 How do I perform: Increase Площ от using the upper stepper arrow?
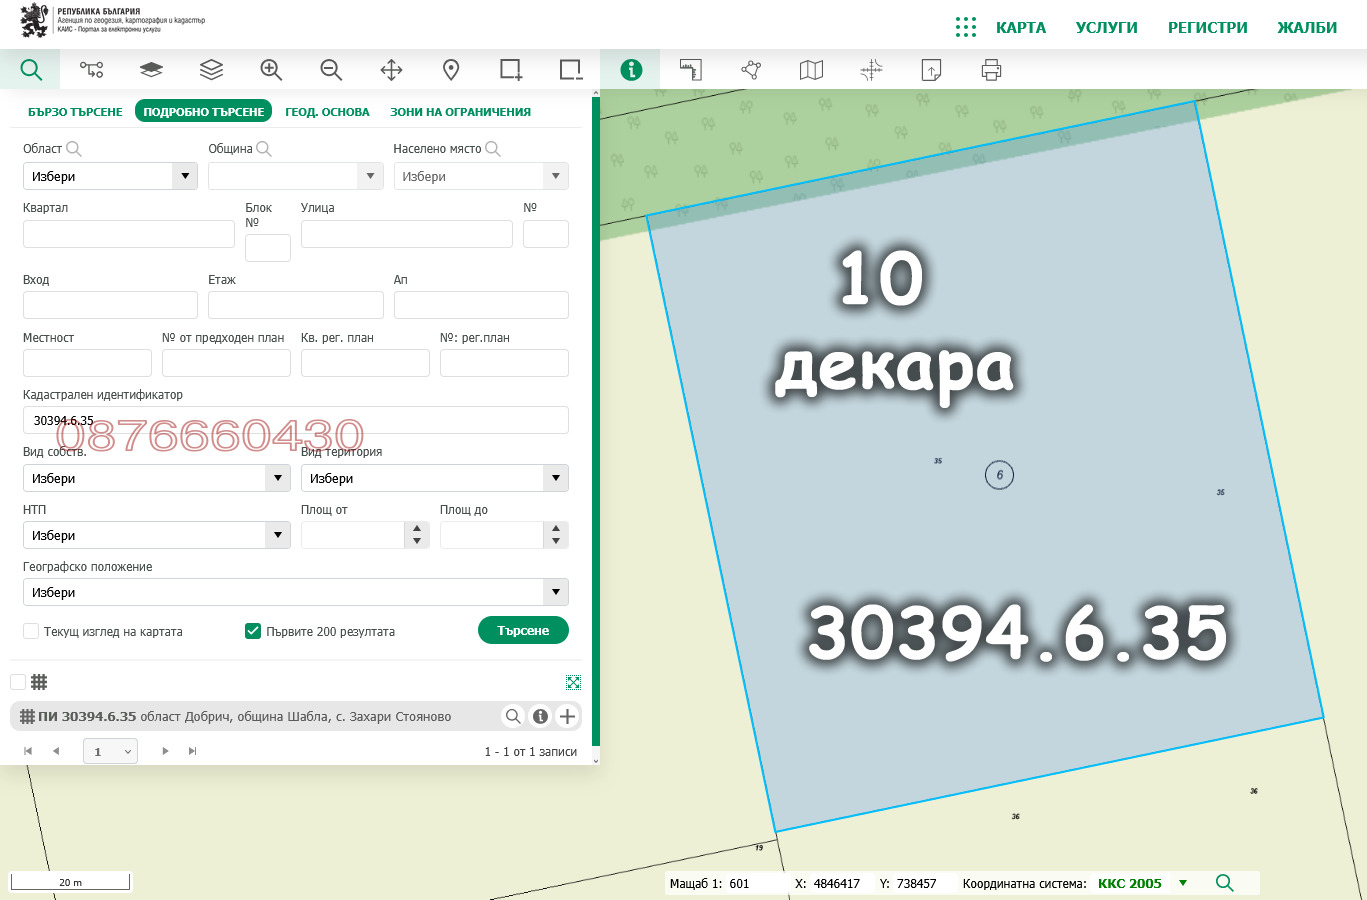417,529
